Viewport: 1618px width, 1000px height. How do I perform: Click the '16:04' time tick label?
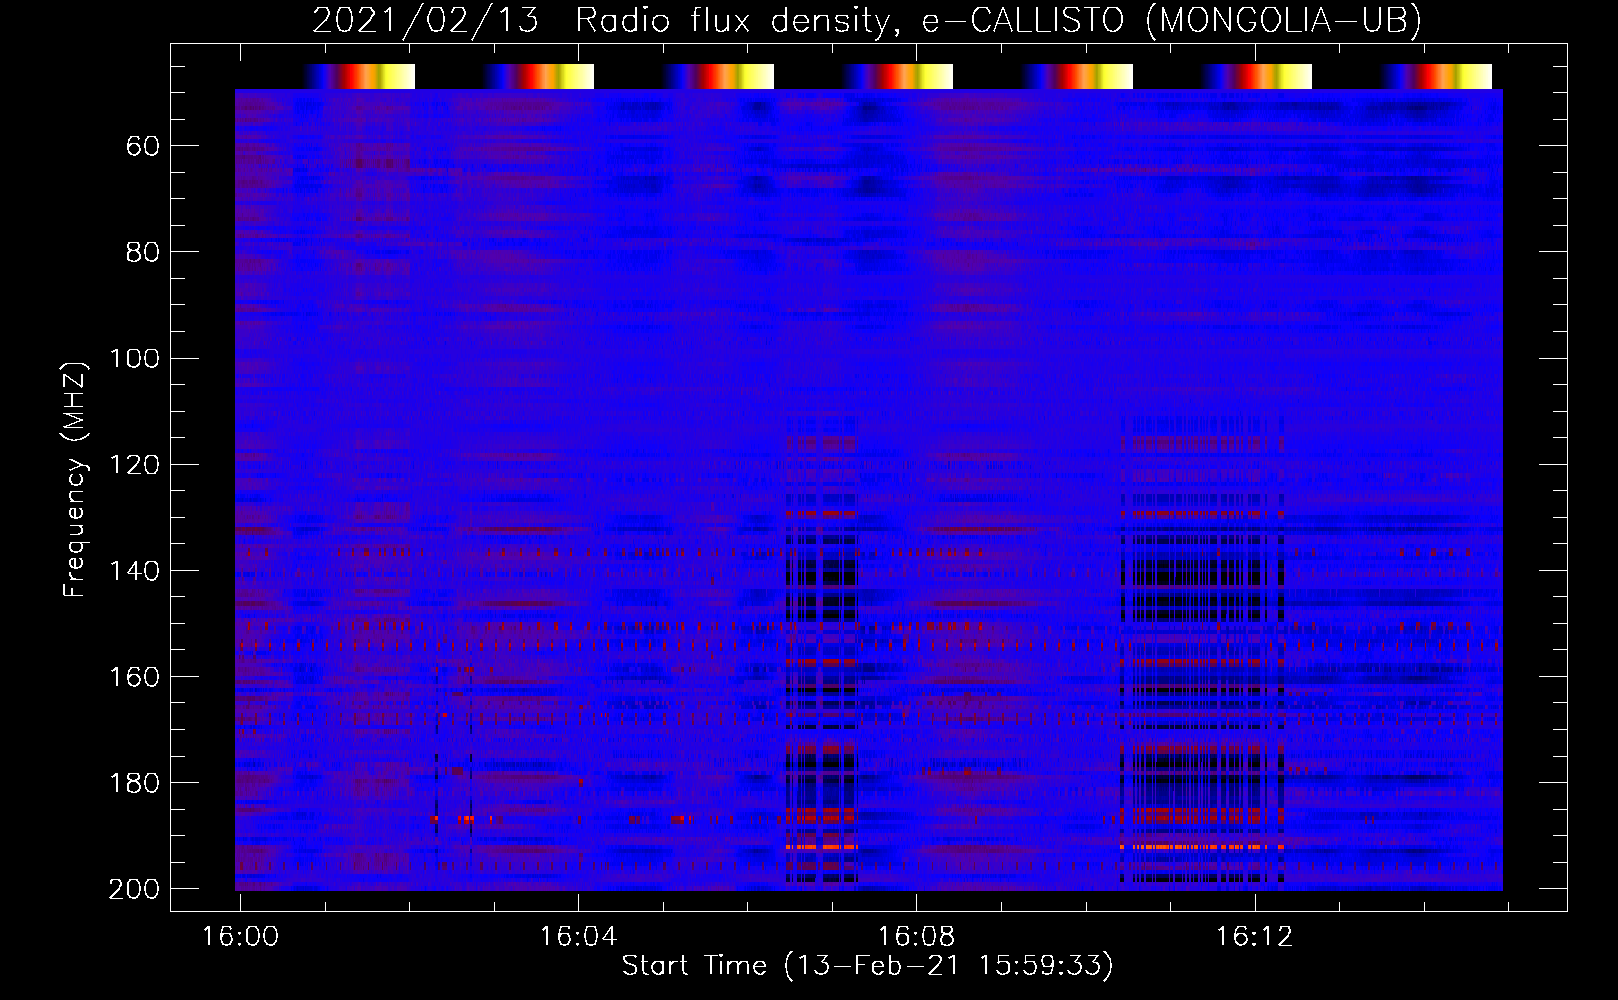click(578, 937)
